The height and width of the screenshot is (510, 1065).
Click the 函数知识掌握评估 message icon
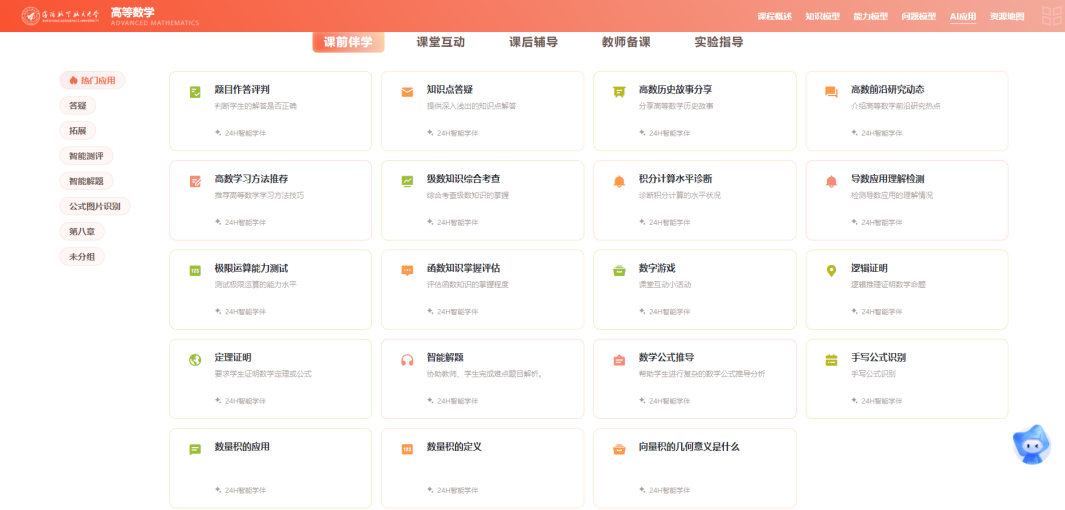407,270
